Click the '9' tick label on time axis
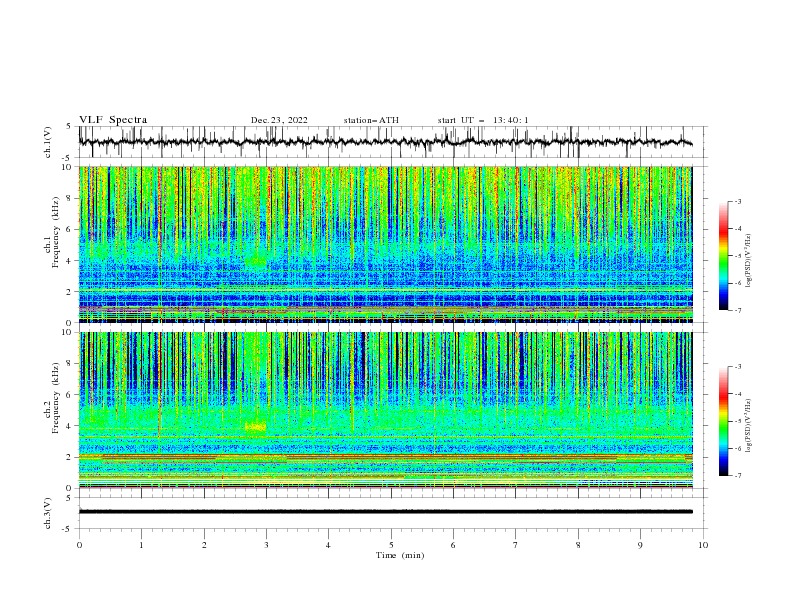792x612 pixels. click(640, 545)
